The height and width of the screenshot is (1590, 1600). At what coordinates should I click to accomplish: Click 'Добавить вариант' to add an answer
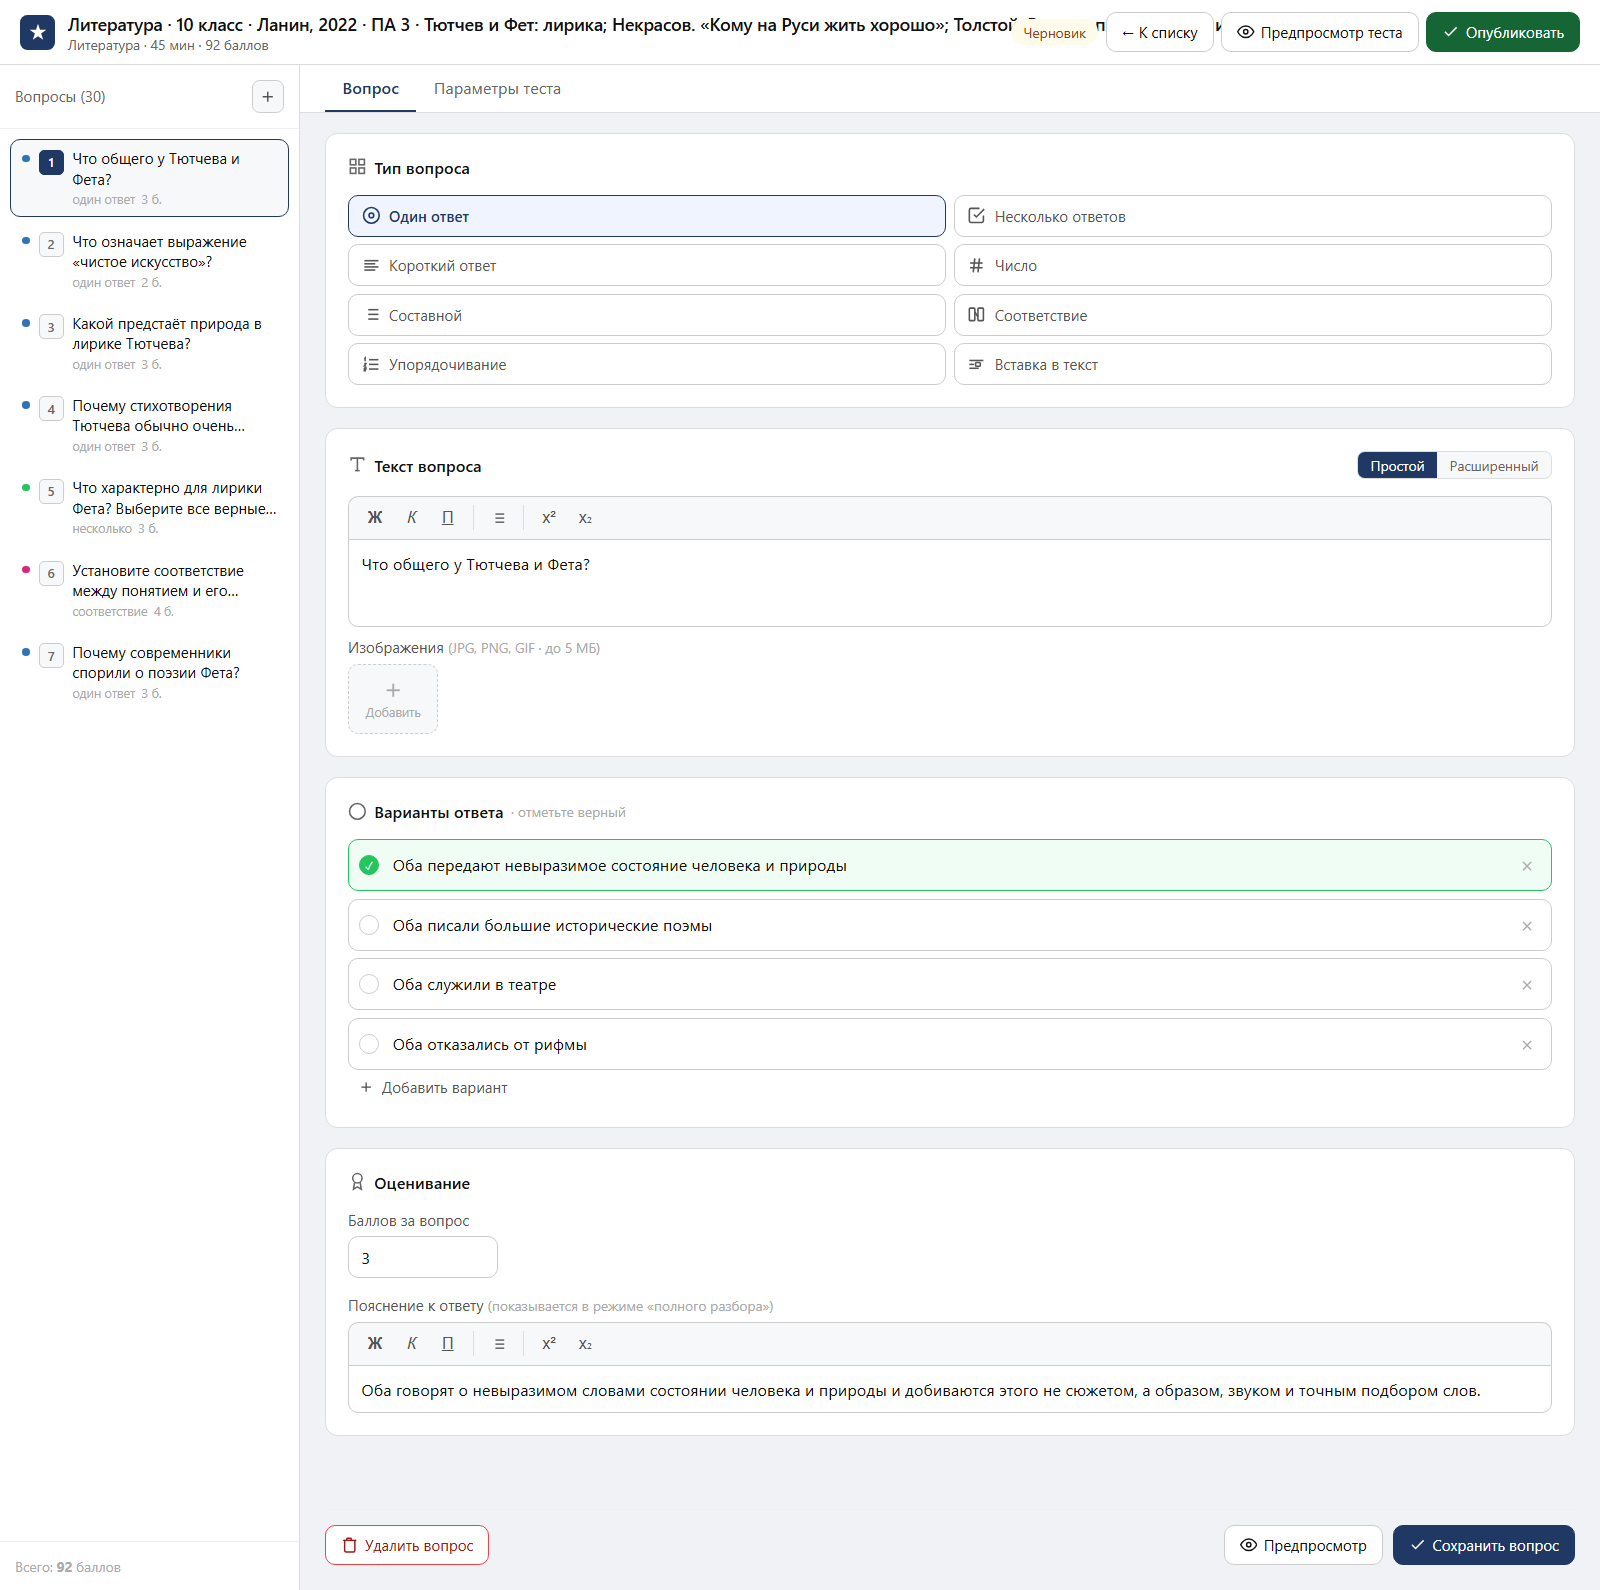[x=434, y=1088]
